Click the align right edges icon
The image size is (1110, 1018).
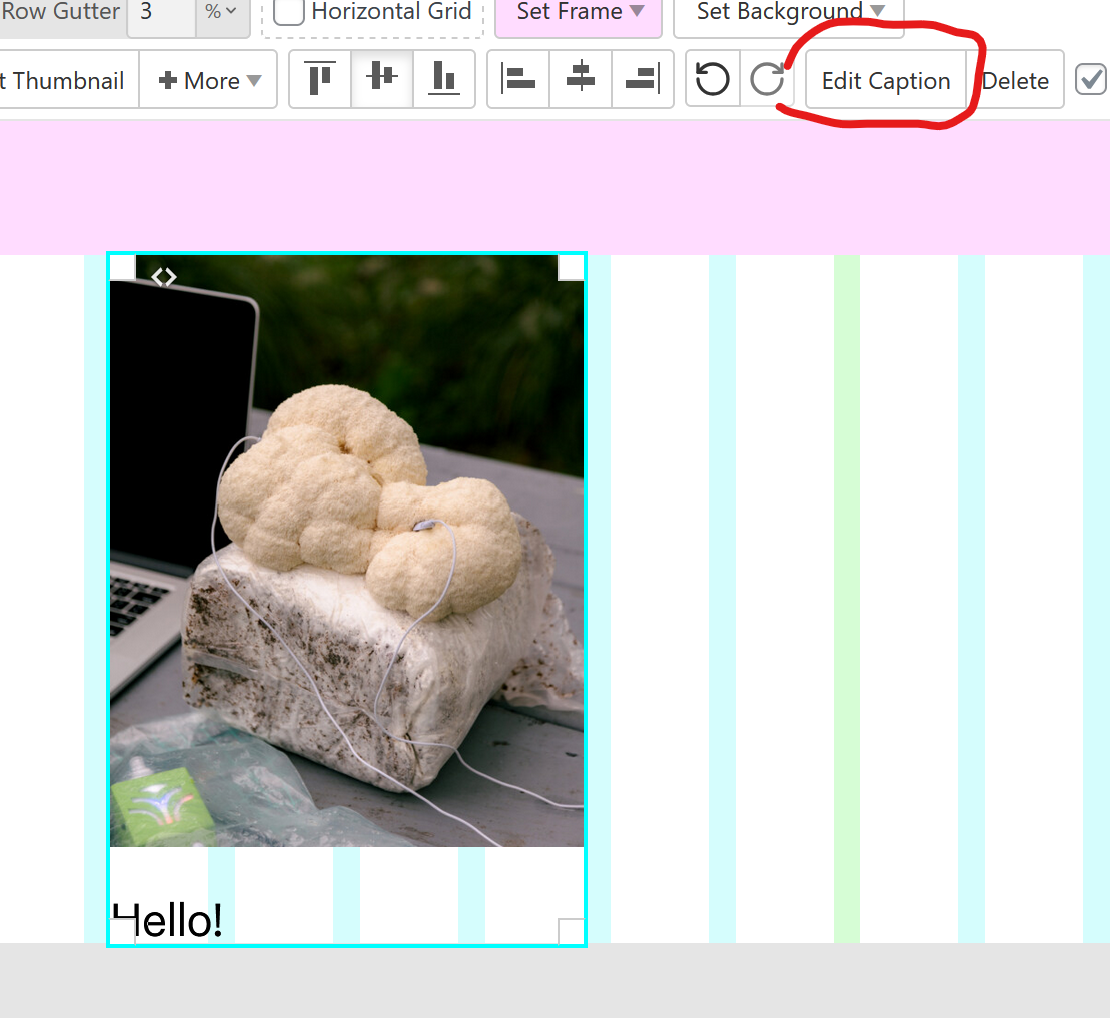click(x=643, y=78)
